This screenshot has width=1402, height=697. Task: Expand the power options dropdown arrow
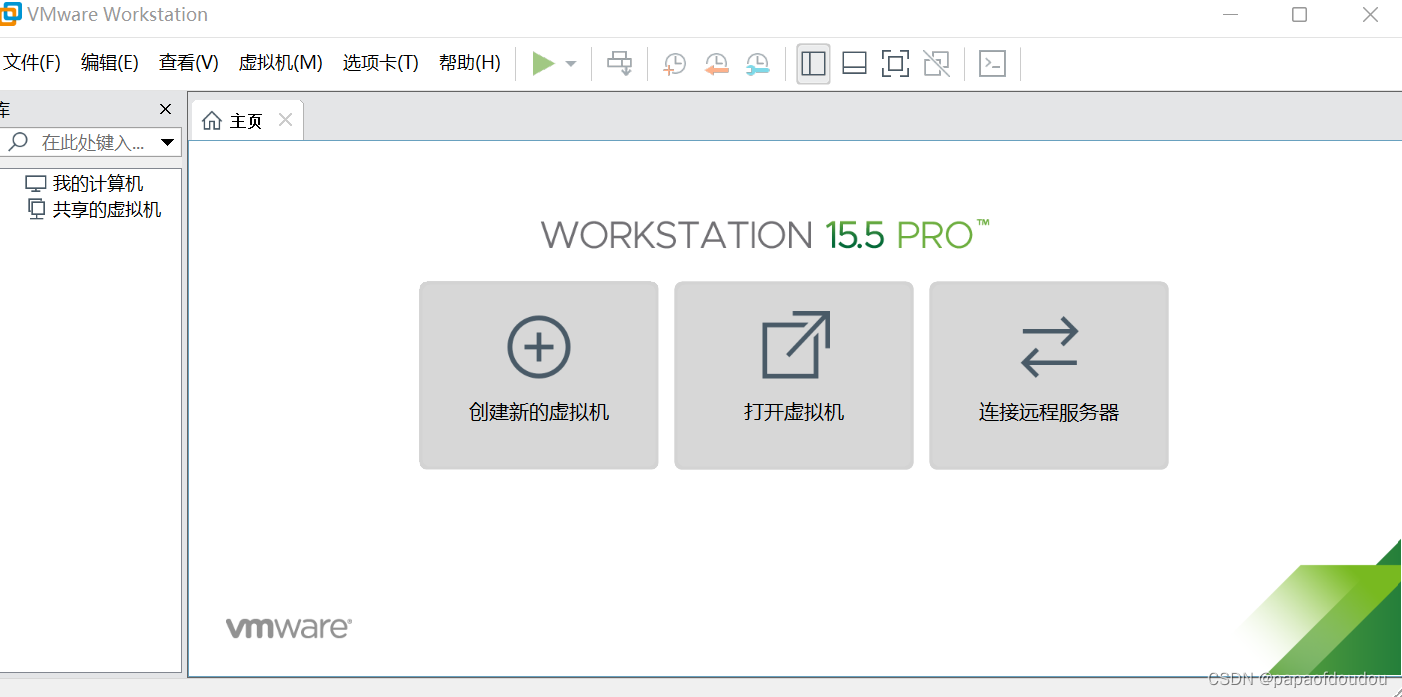coord(571,64)
